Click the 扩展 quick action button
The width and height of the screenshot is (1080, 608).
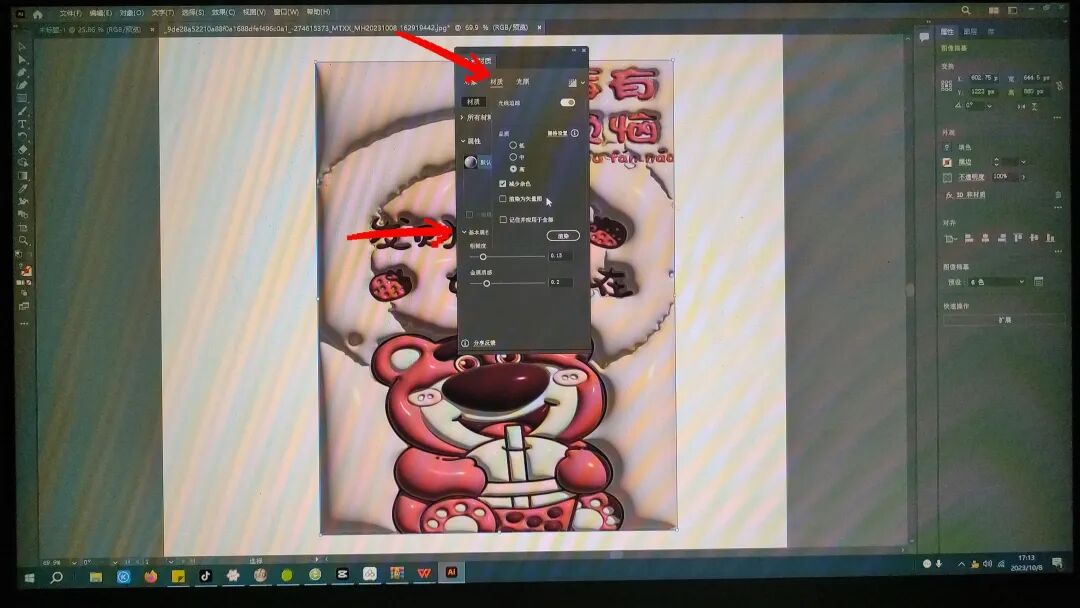[x=1005, y=320]
